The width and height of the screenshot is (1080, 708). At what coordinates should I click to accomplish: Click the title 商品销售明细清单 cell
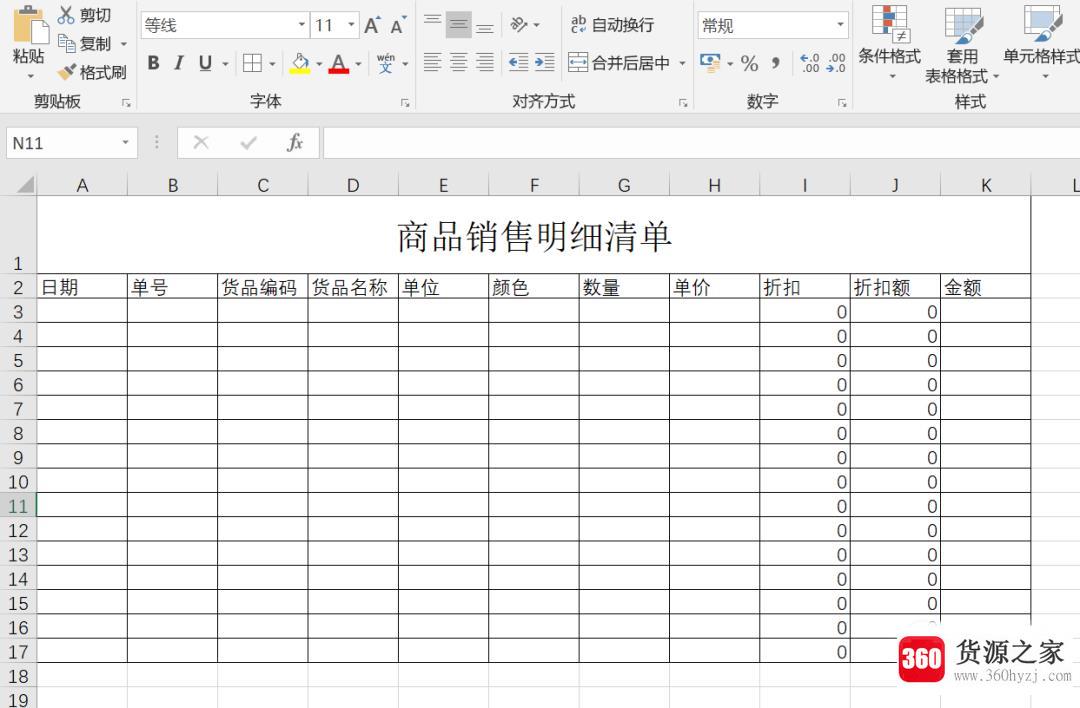click(534, 236)
